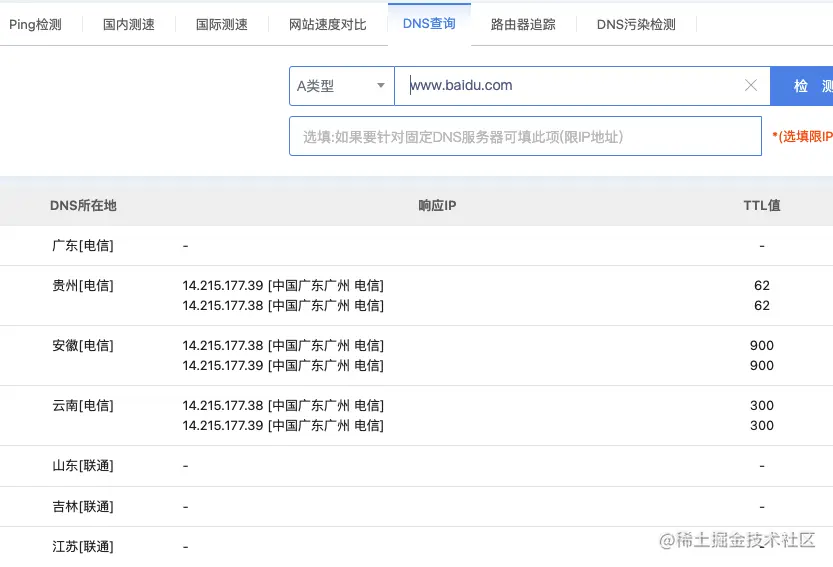Select the 吉林[联通] row label

(83, 506)
